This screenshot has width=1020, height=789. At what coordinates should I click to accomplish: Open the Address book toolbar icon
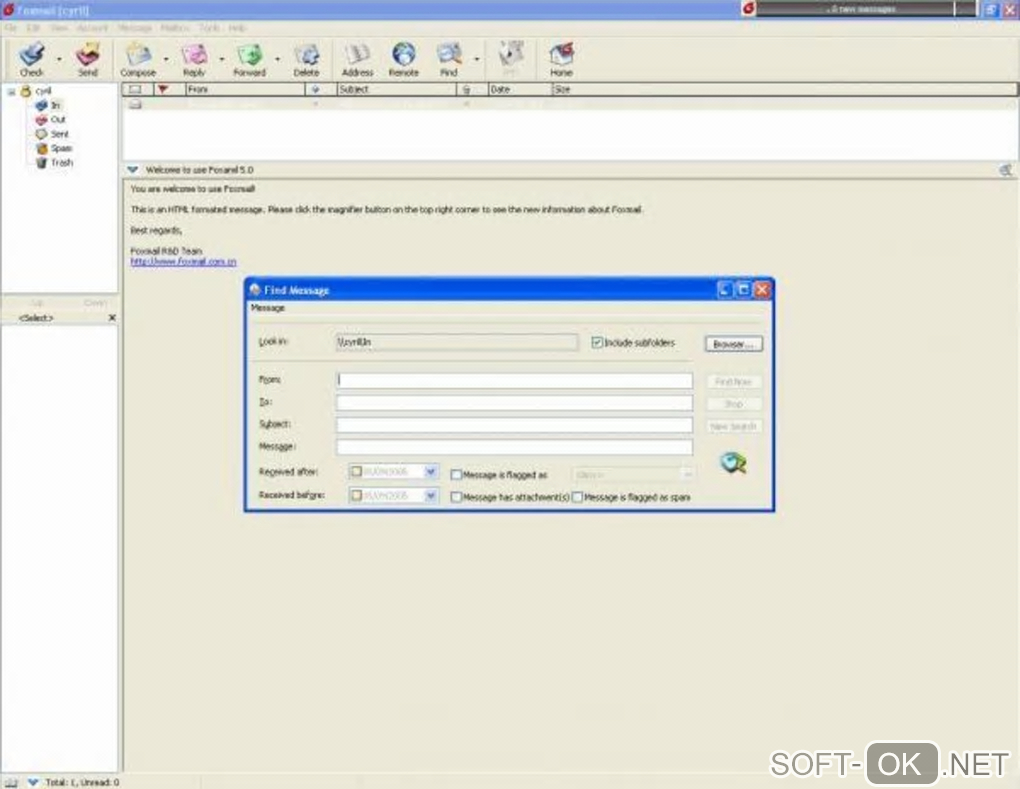pyautogui.click(x=357, y=55)
